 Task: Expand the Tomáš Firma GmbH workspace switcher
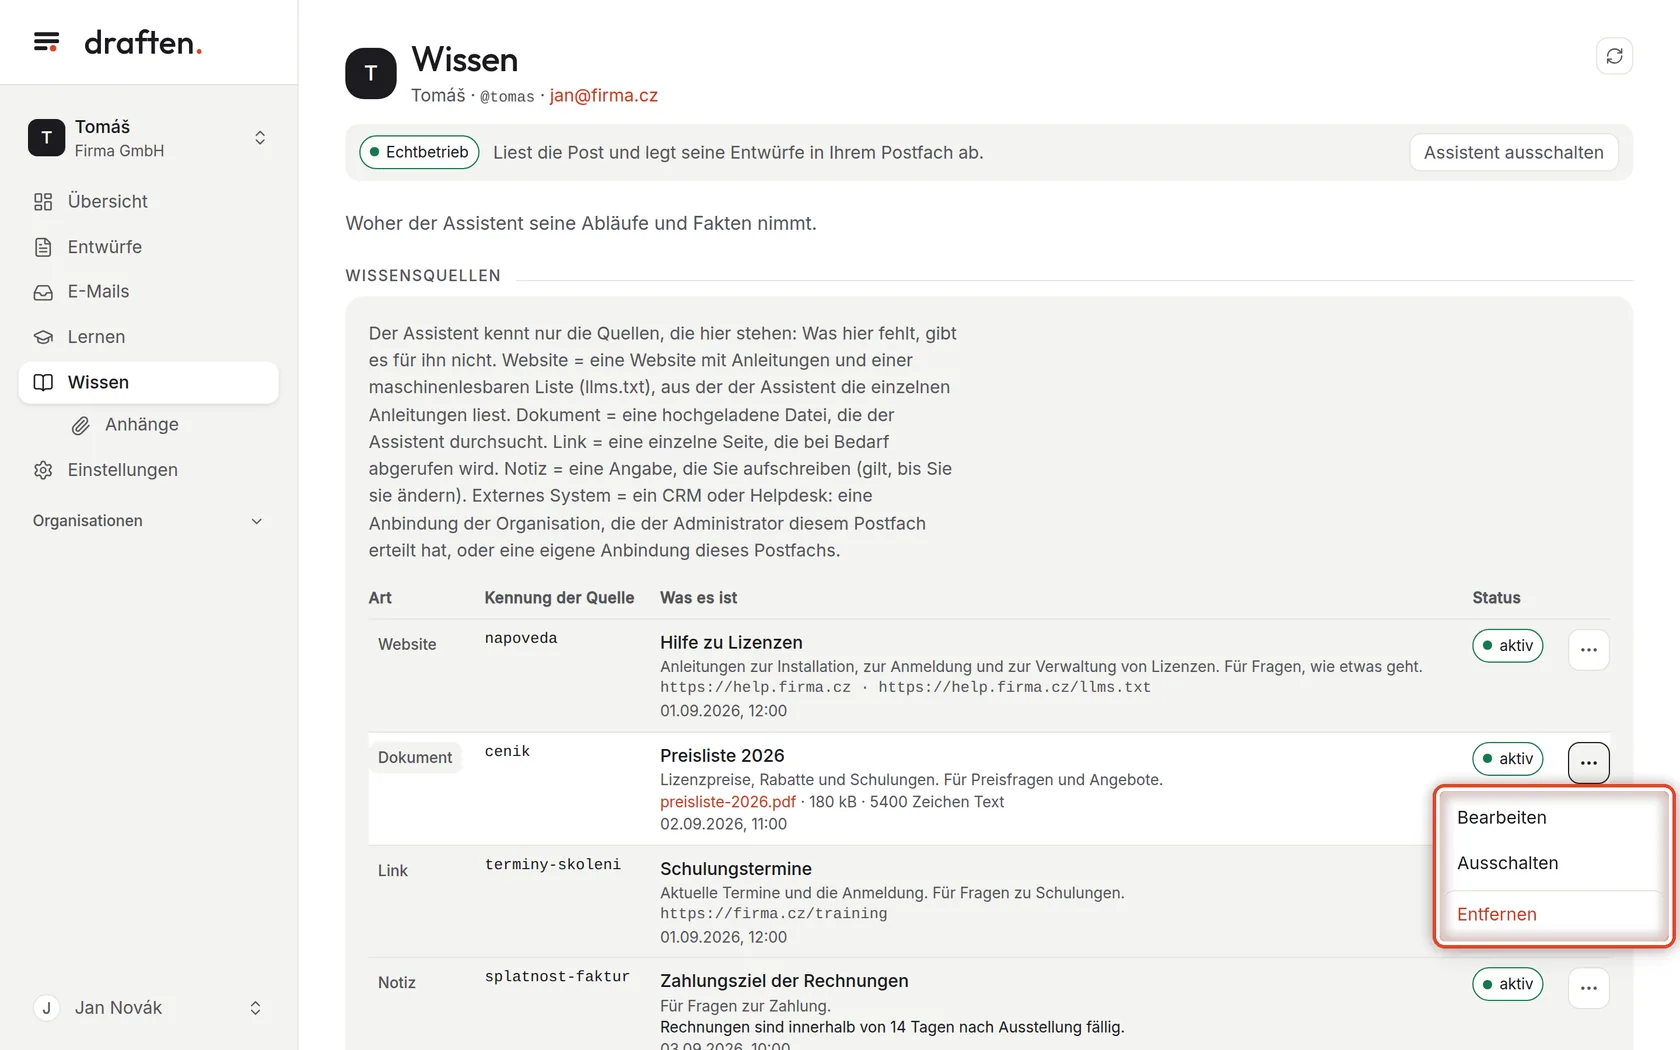pyautogui.click(x=148, y=138)
